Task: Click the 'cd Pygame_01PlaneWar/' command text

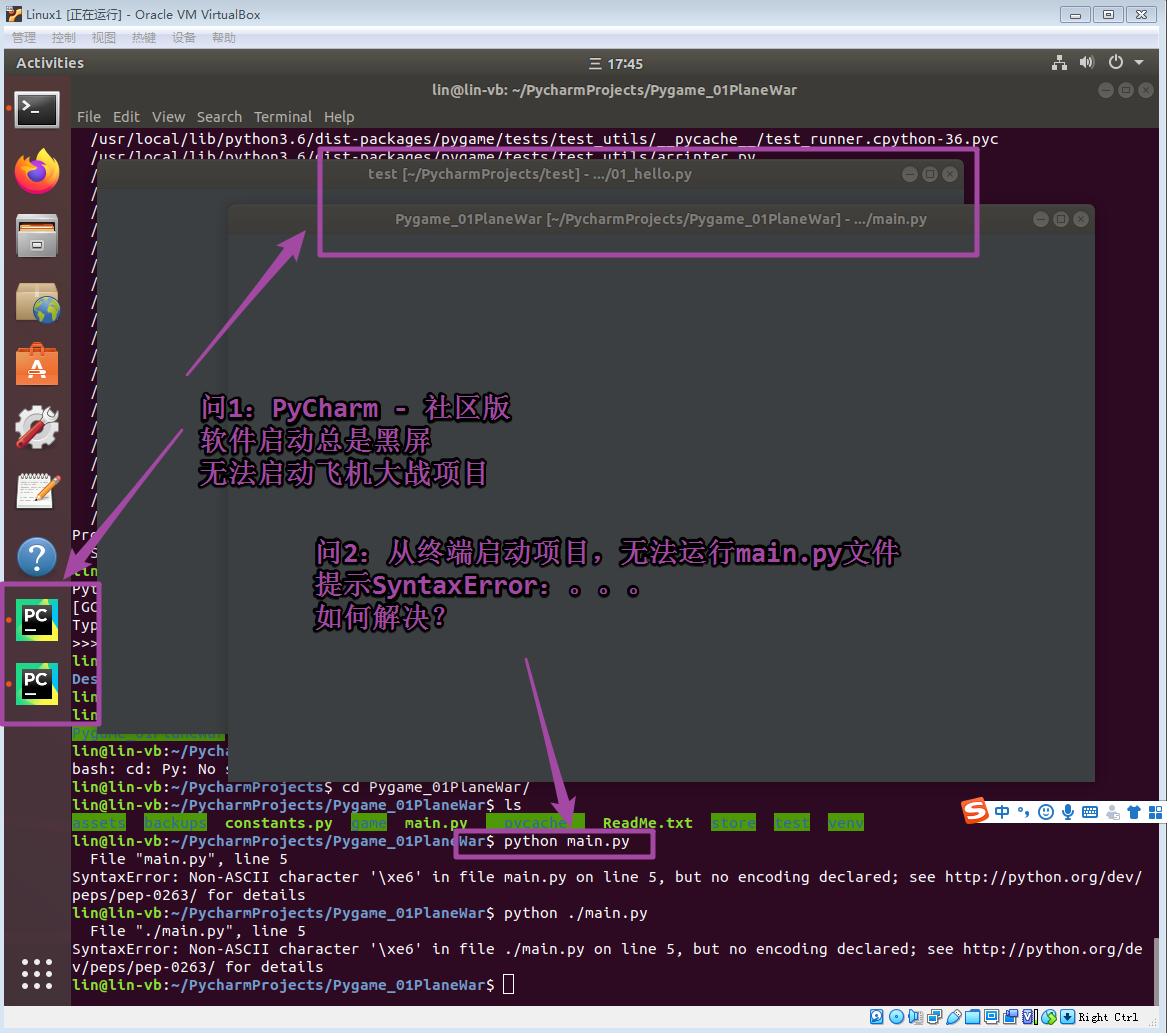Action: (435, 787)
